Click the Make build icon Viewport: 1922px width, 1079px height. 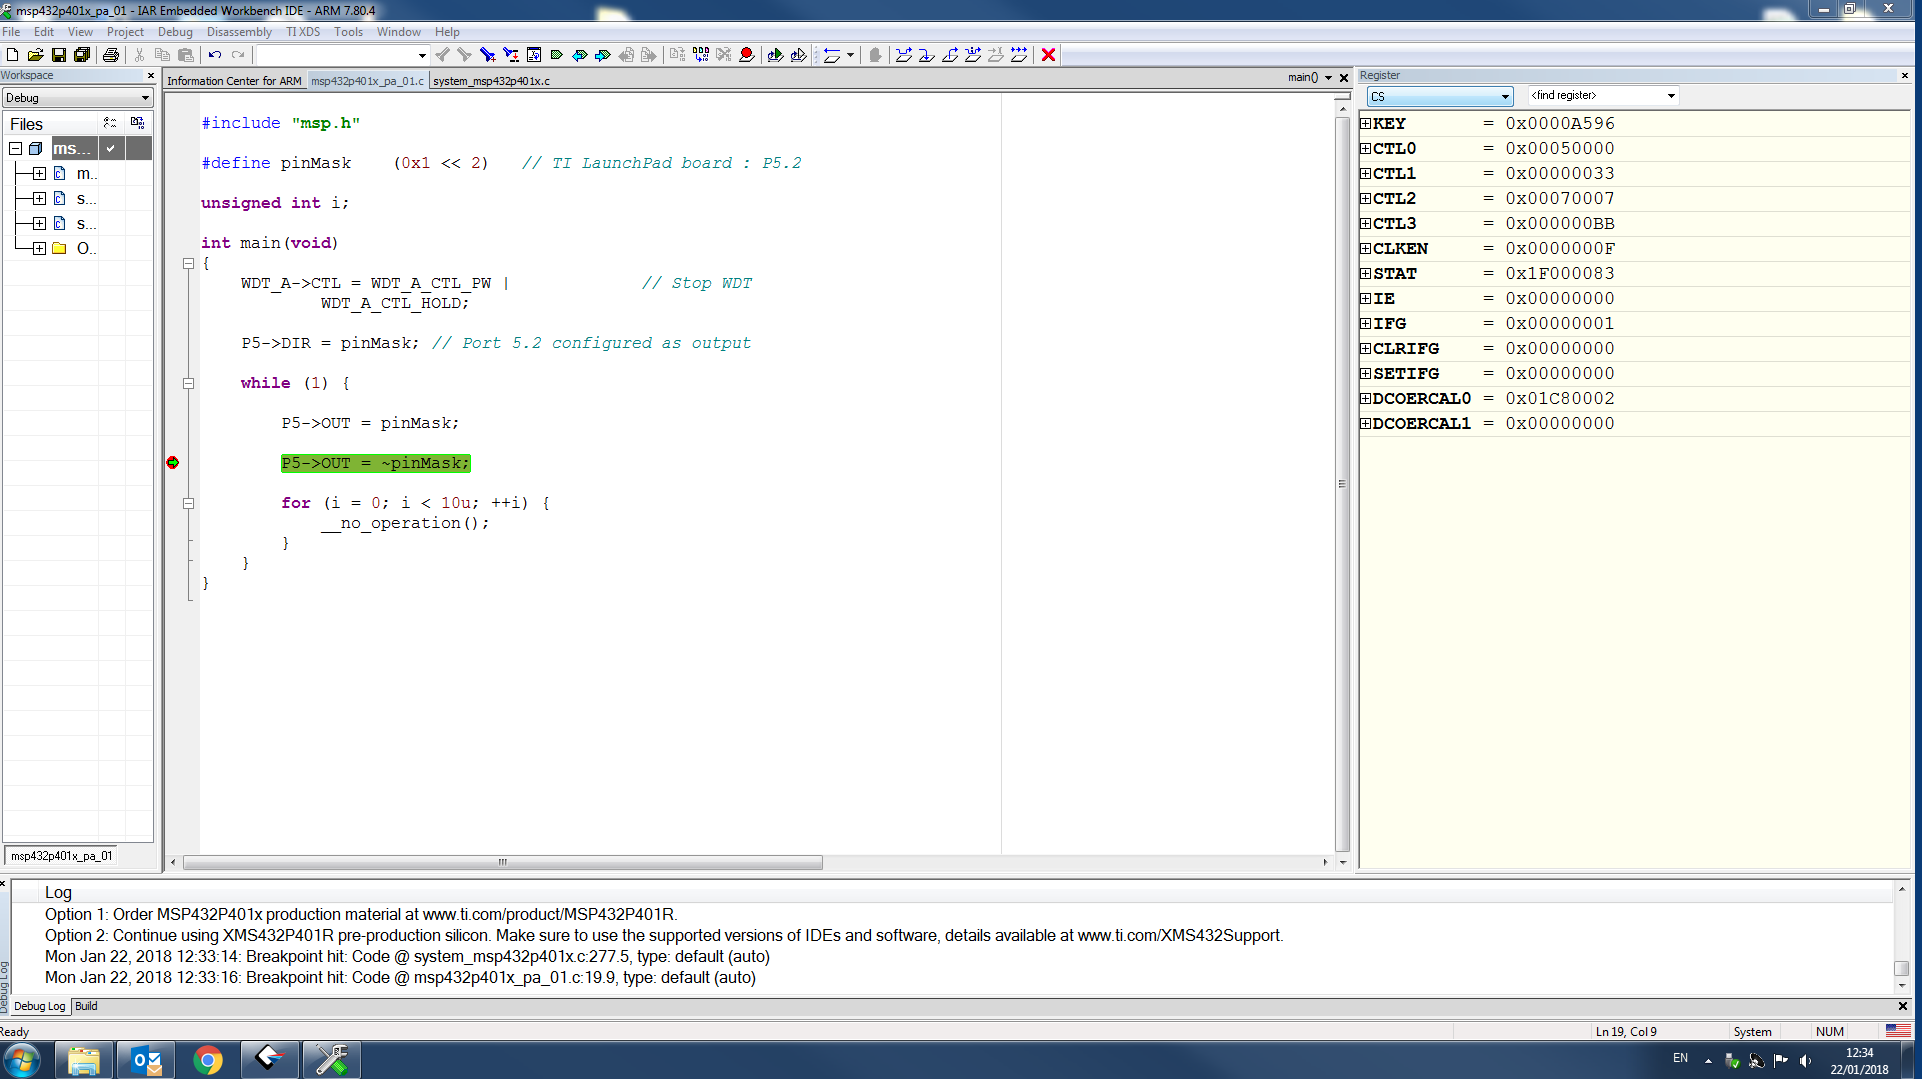click(701, 55)
